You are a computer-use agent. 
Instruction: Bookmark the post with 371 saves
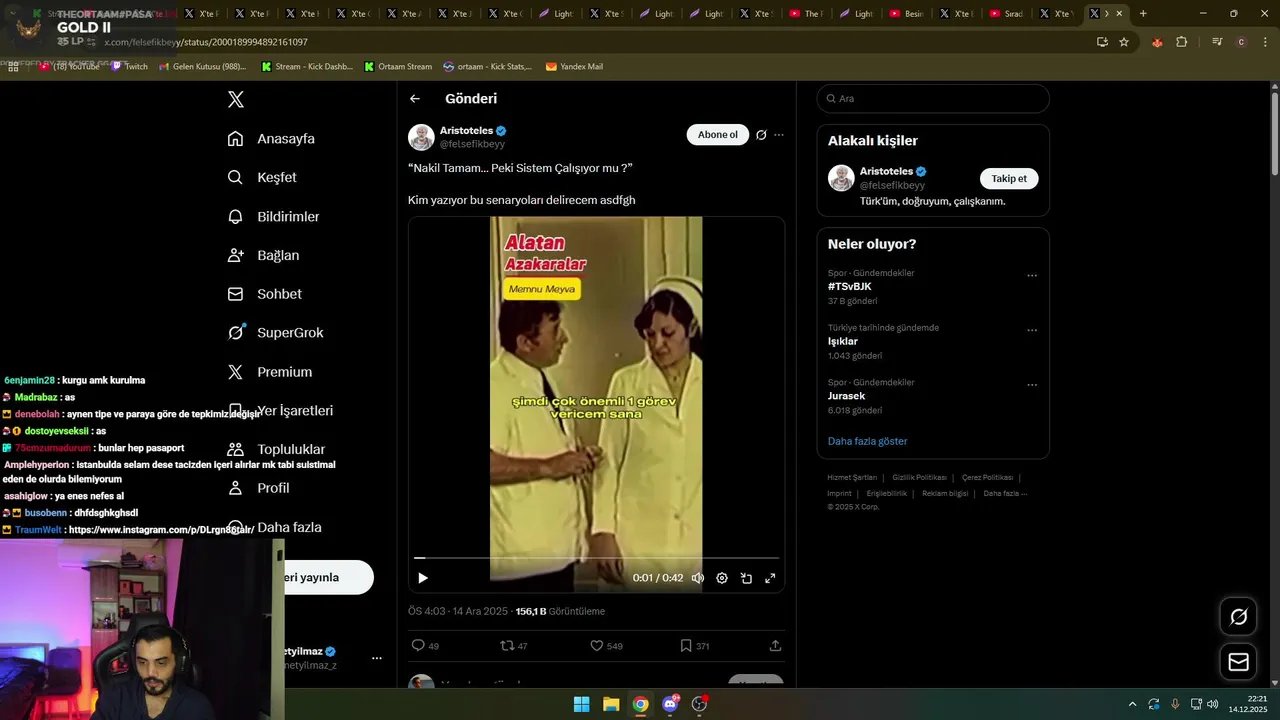pyautogui.click(x=695, y=646)
